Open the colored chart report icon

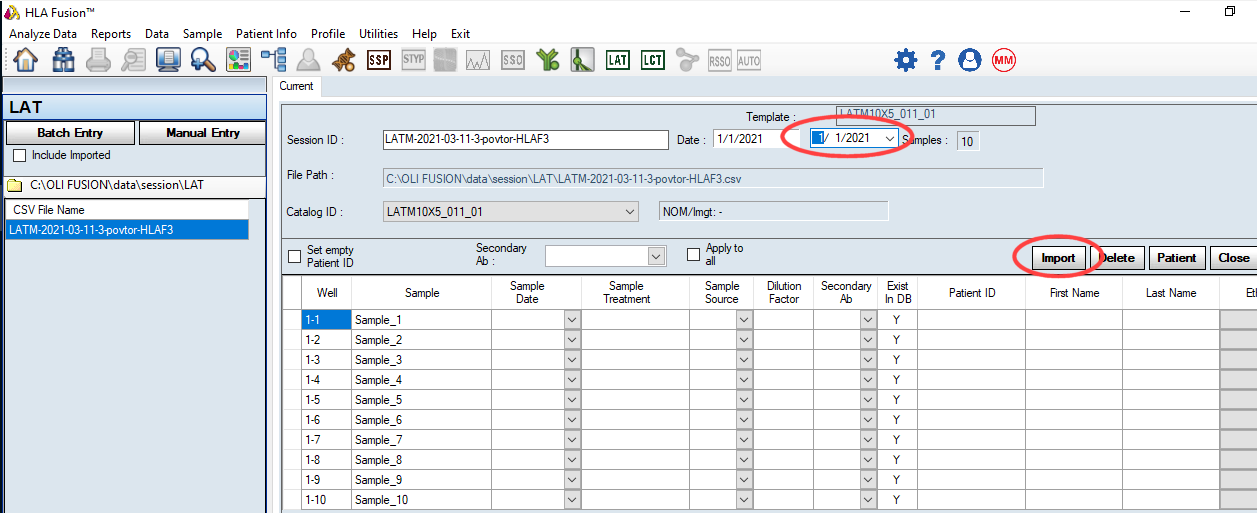click(238, 61)
